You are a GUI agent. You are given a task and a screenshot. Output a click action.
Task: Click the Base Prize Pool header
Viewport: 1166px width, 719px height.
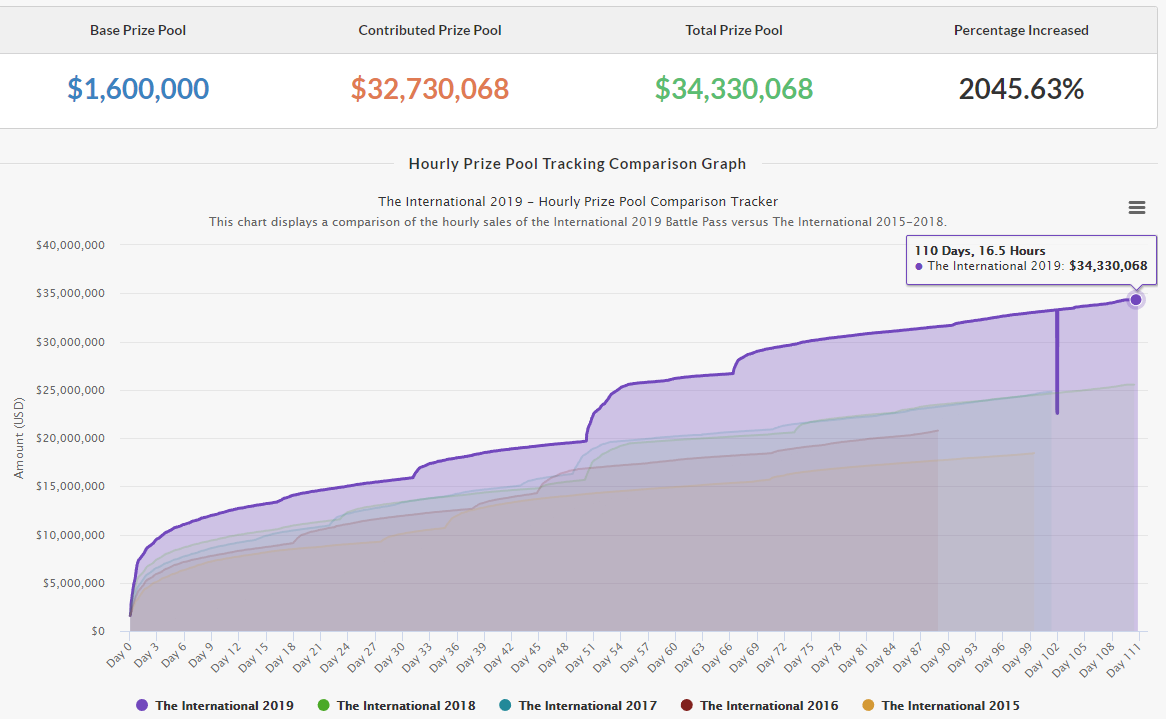click(138, 30)
